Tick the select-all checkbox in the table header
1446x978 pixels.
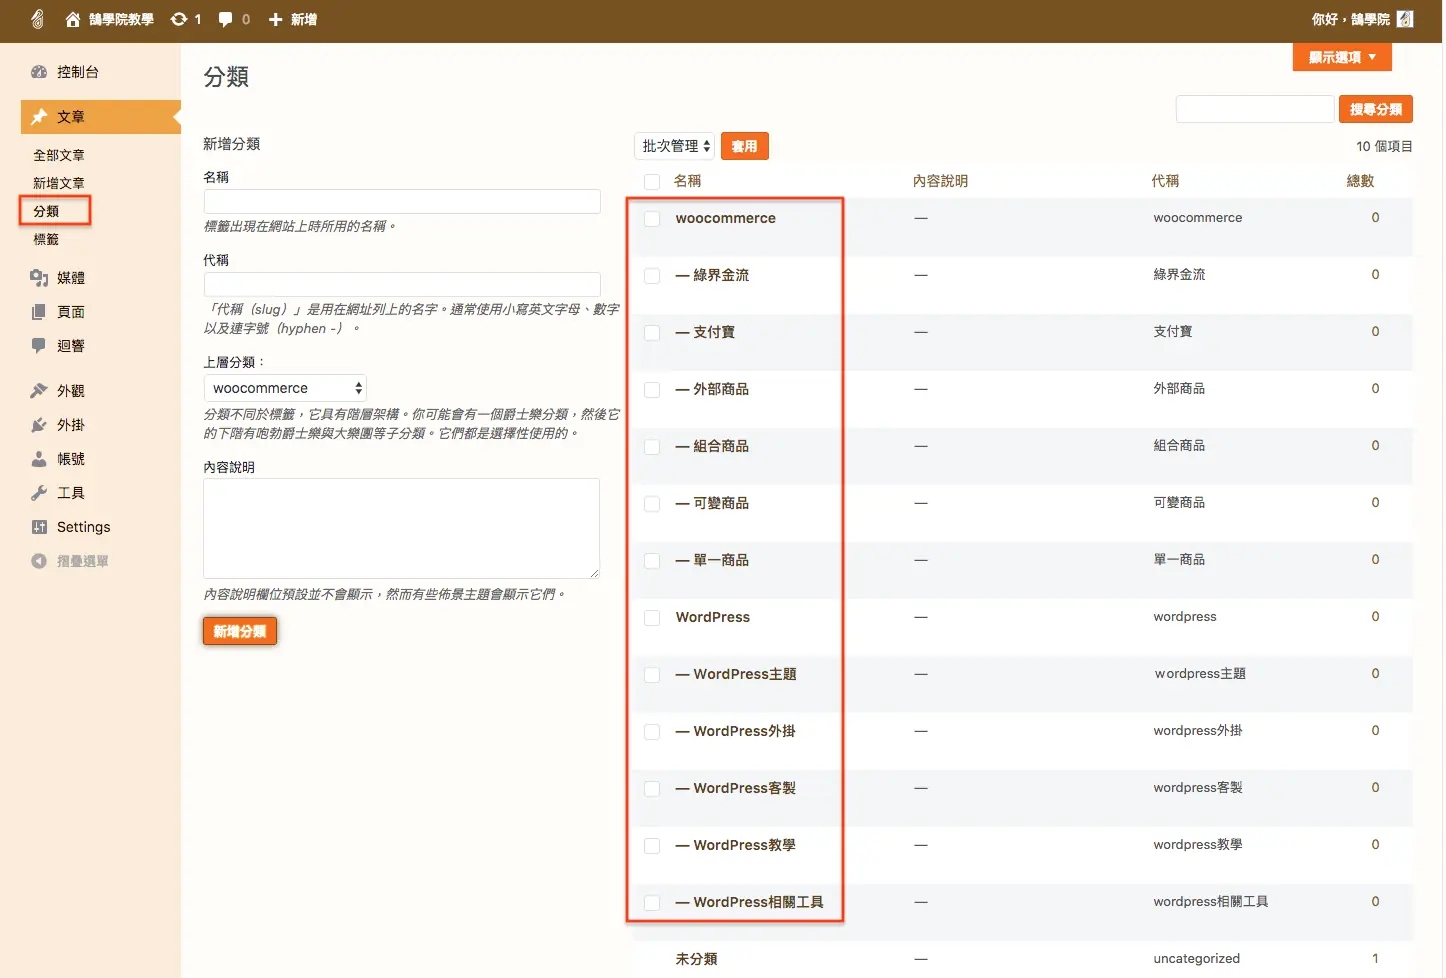(652, 182)
